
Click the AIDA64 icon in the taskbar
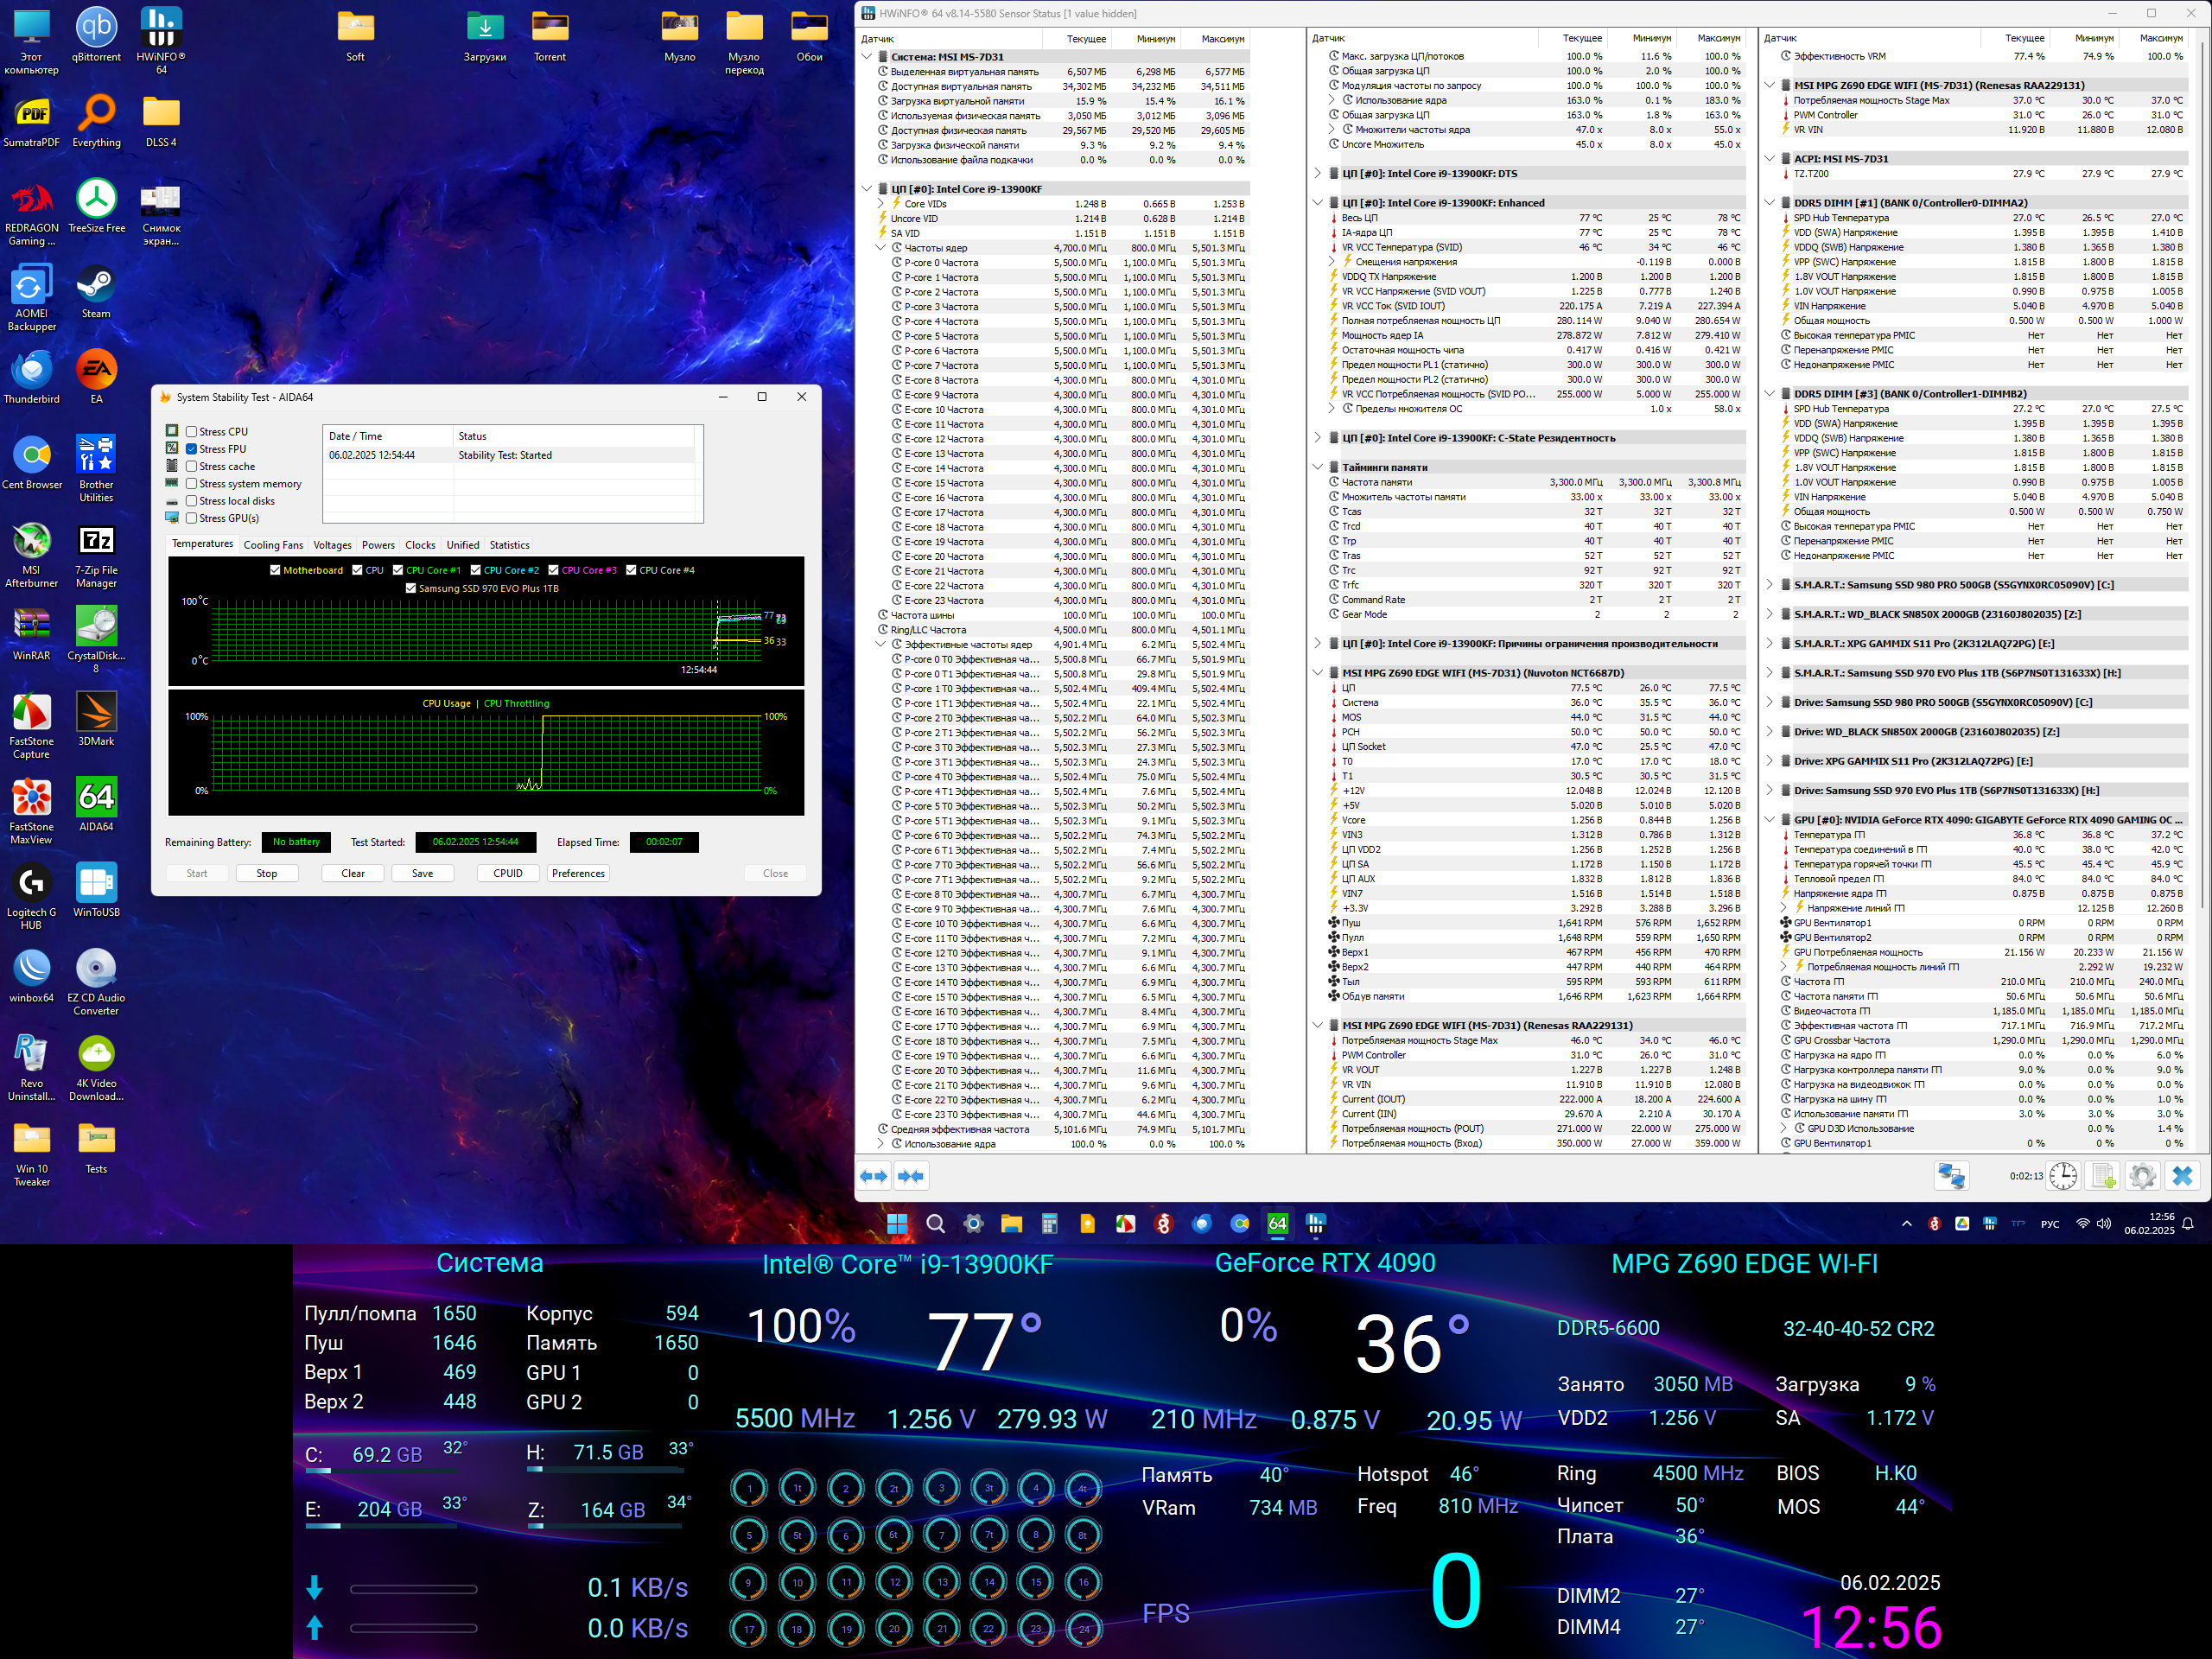[x=1278, y=1224]
